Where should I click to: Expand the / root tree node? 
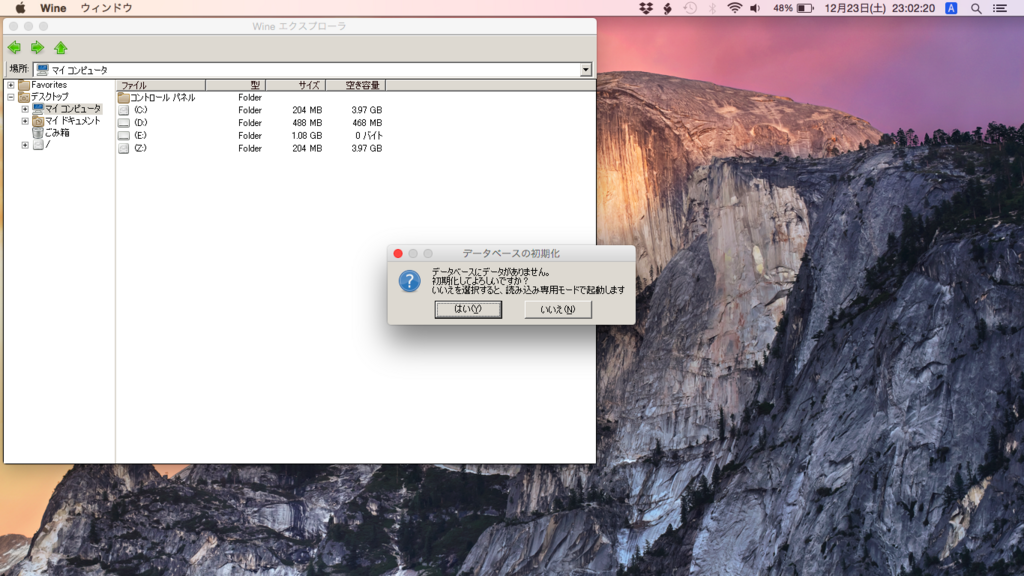pyautogui.click(x=25, y=145)
